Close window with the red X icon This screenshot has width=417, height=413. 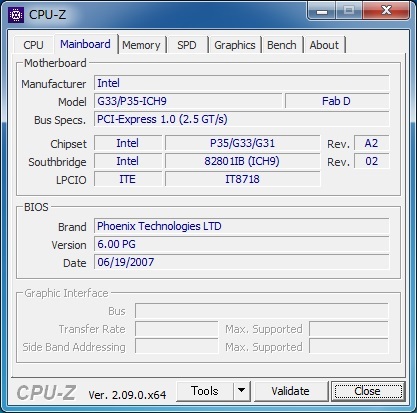[386, 11]
